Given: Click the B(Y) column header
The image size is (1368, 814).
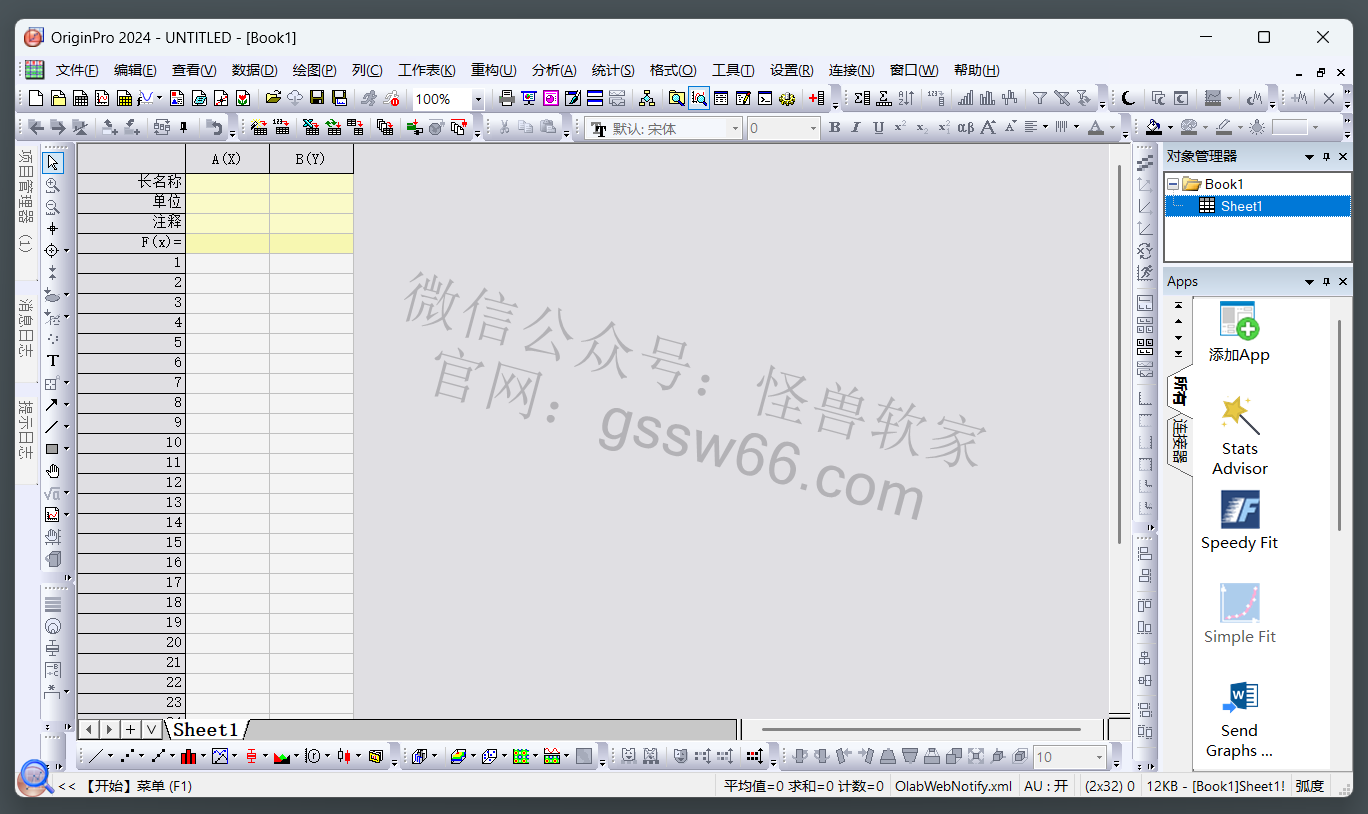Looking at the screenshot, I should click(311, 159).
